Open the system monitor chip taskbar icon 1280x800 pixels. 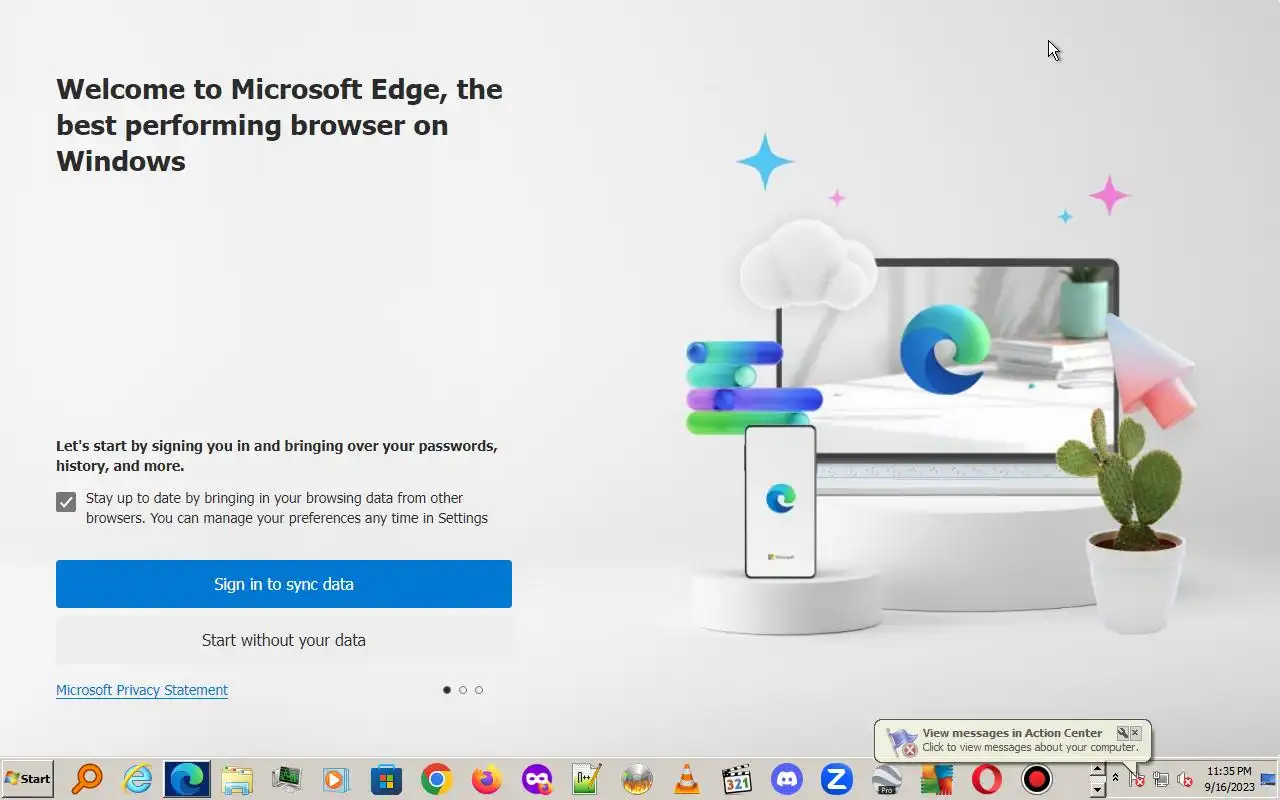287,779
